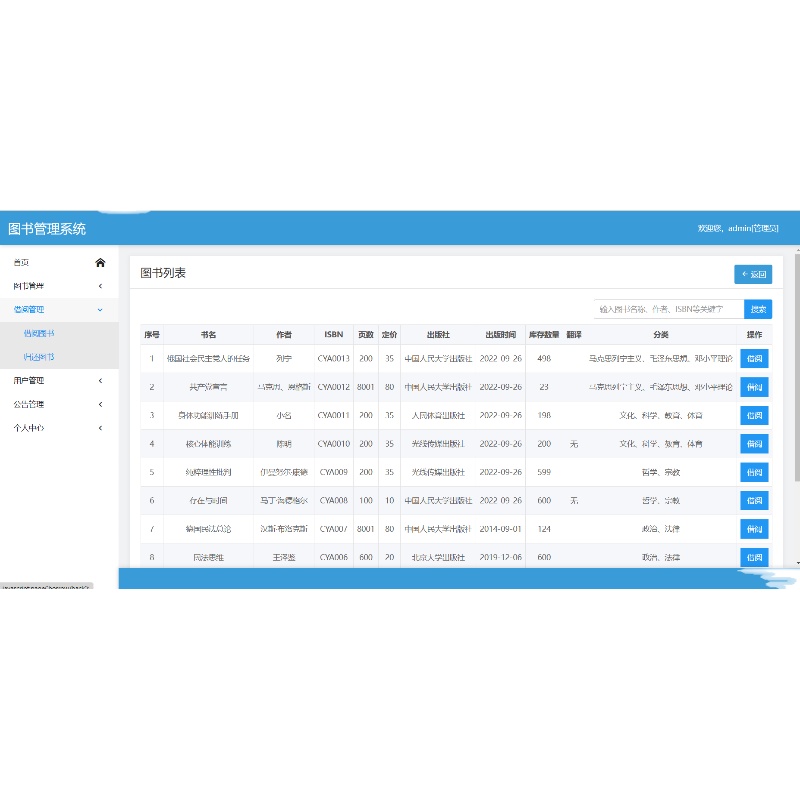800x800 pixels.
Task: Borrow the book 共产党宣言
Action: (x=754, y=387)
